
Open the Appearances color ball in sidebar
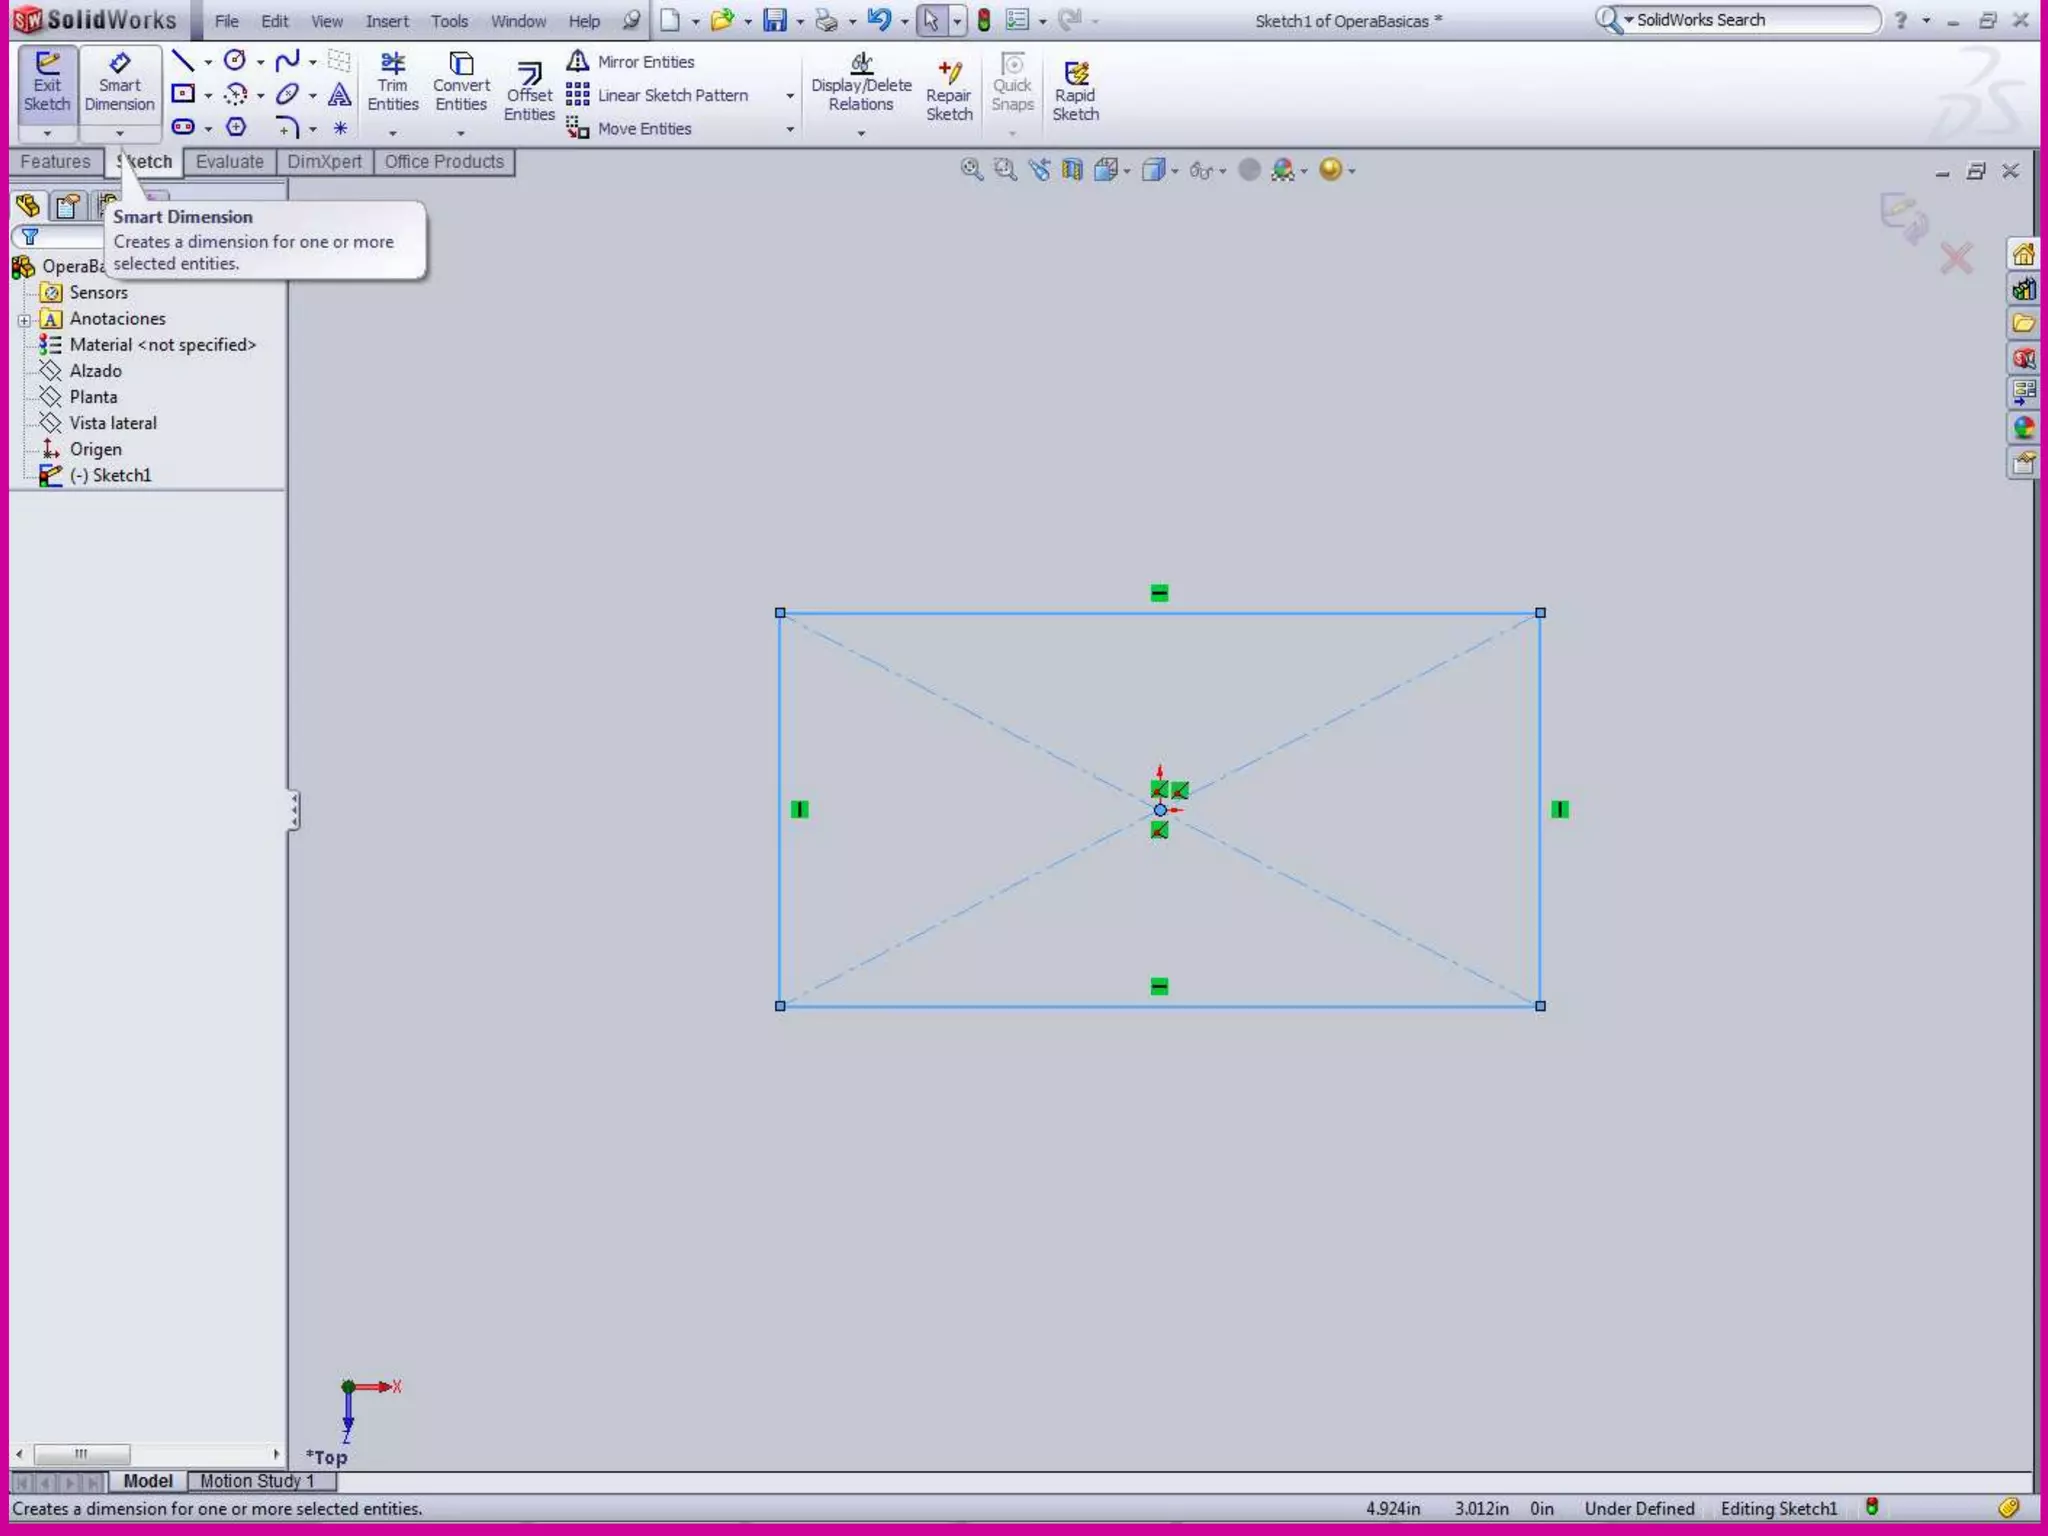tap(2023, 428)
